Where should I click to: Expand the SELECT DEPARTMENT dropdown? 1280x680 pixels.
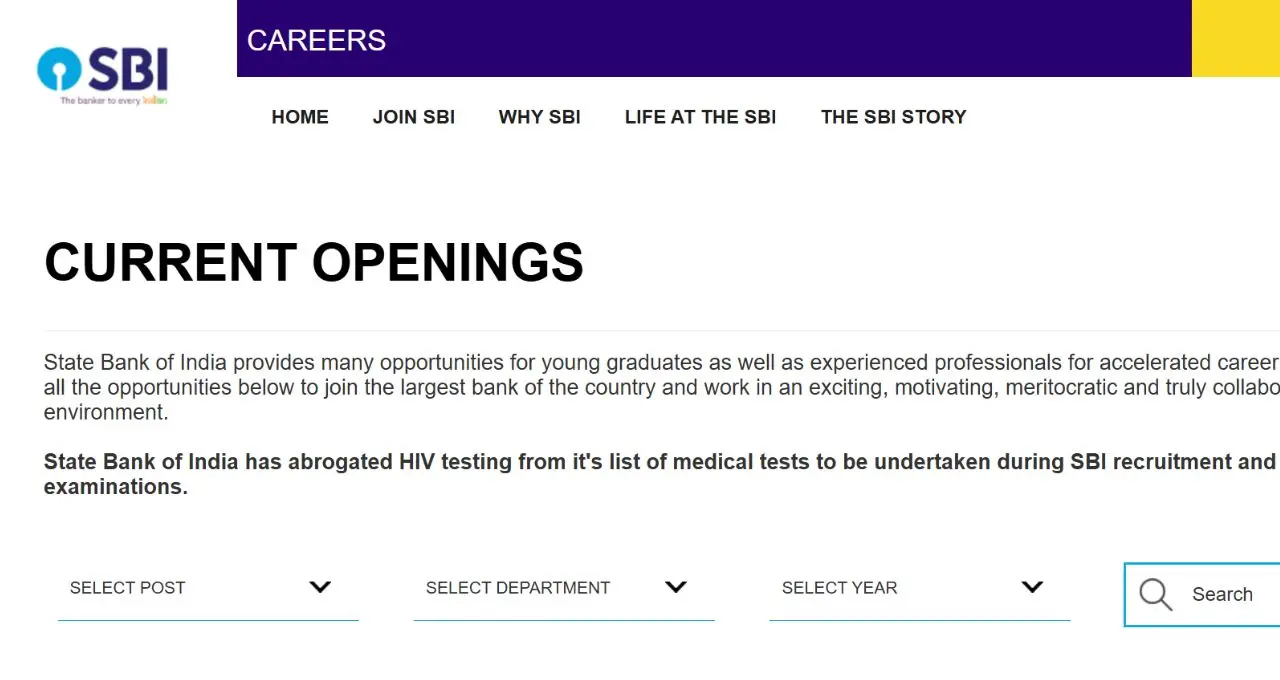coord(564,588)
